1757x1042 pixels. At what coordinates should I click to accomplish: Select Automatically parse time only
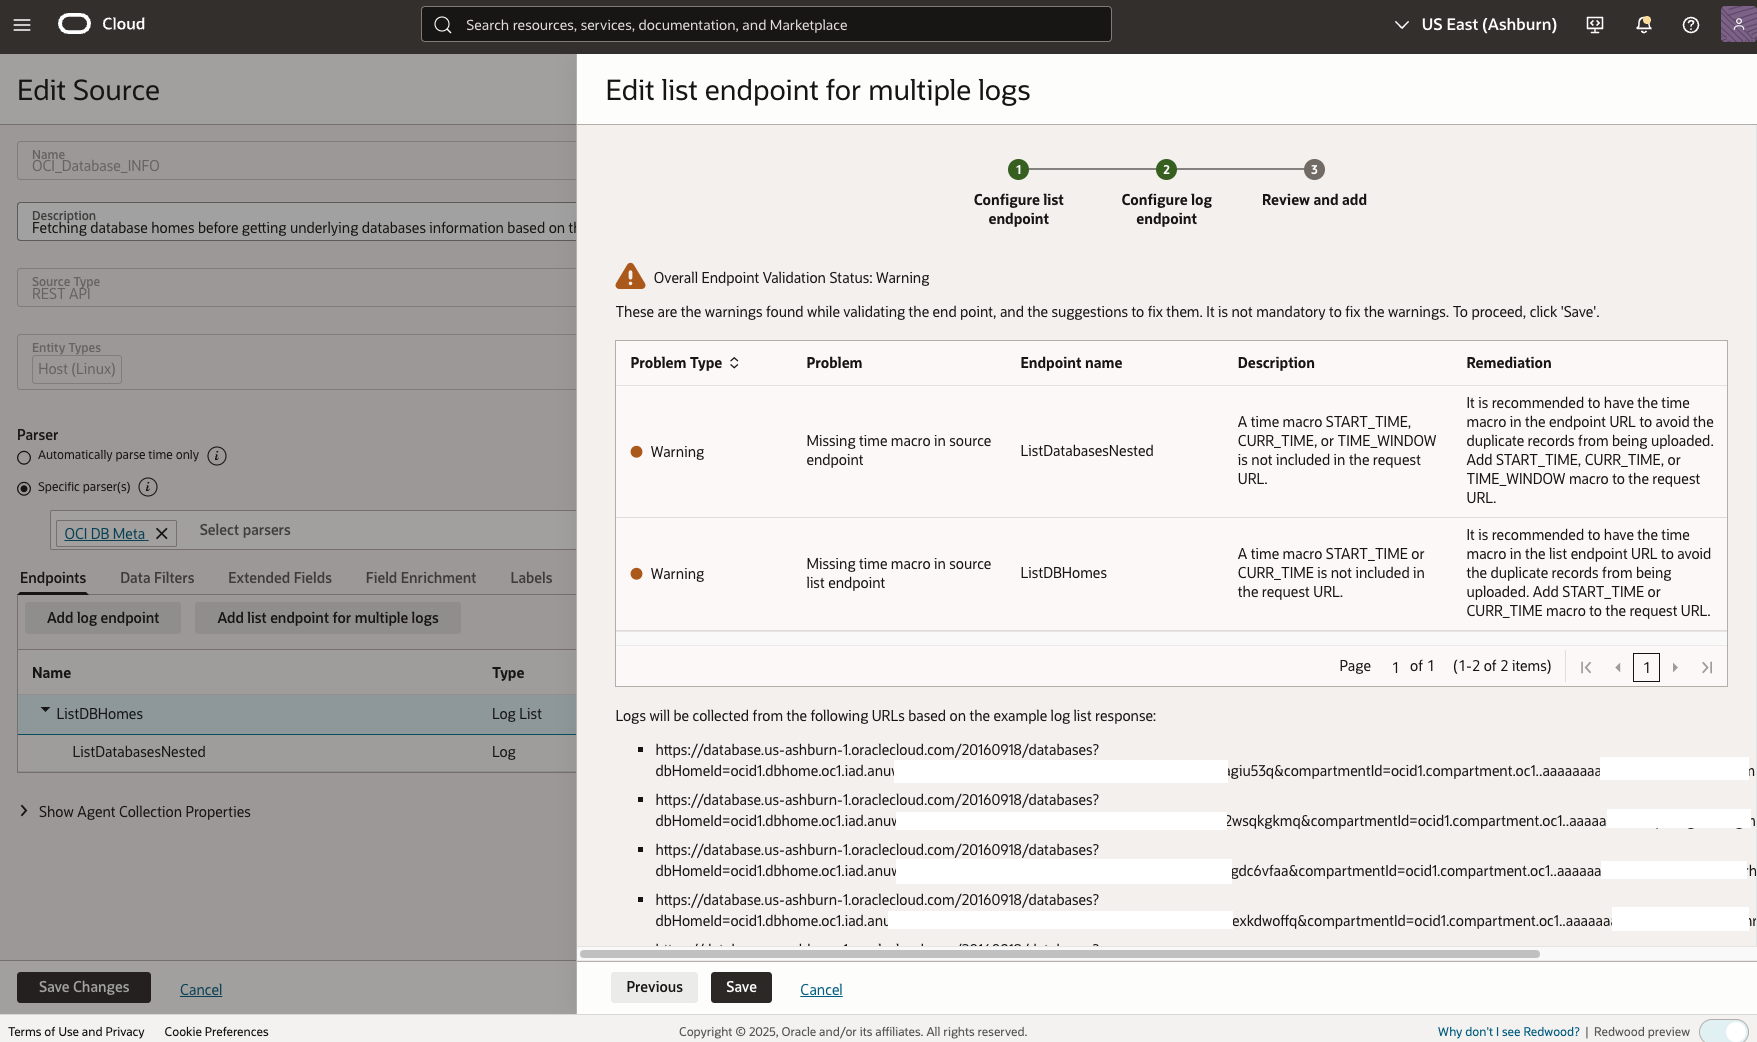[x=22, y=456]
